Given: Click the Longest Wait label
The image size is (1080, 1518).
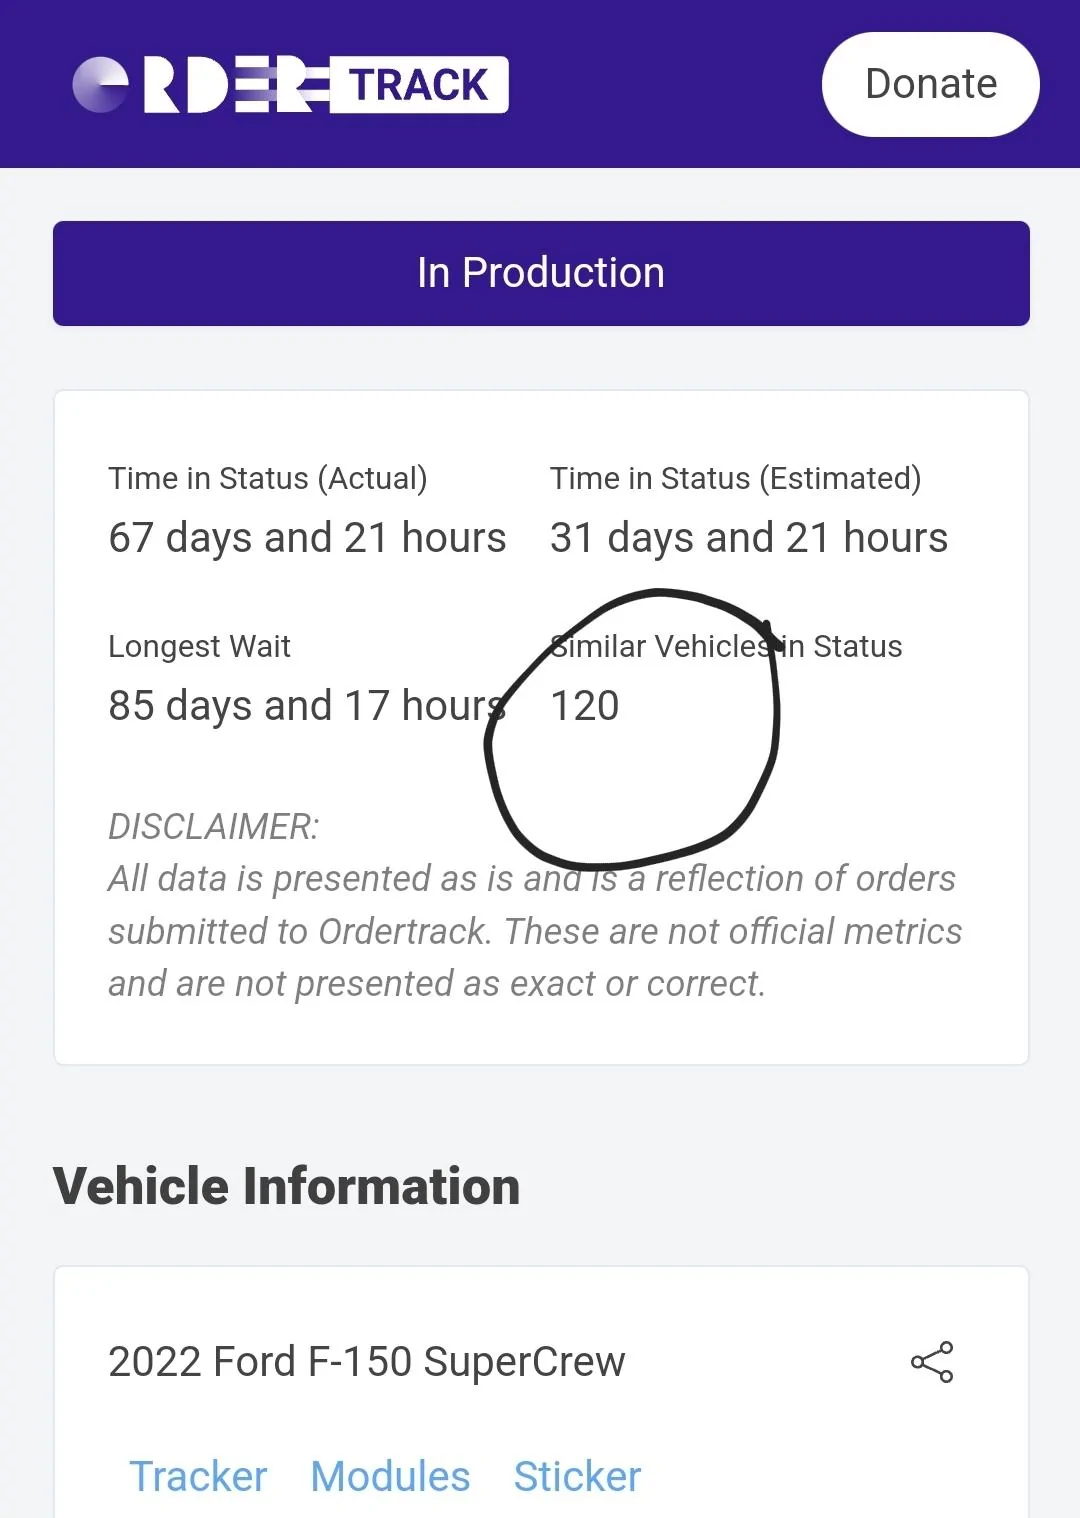Looking at the screenshot, I should point(199,646).
